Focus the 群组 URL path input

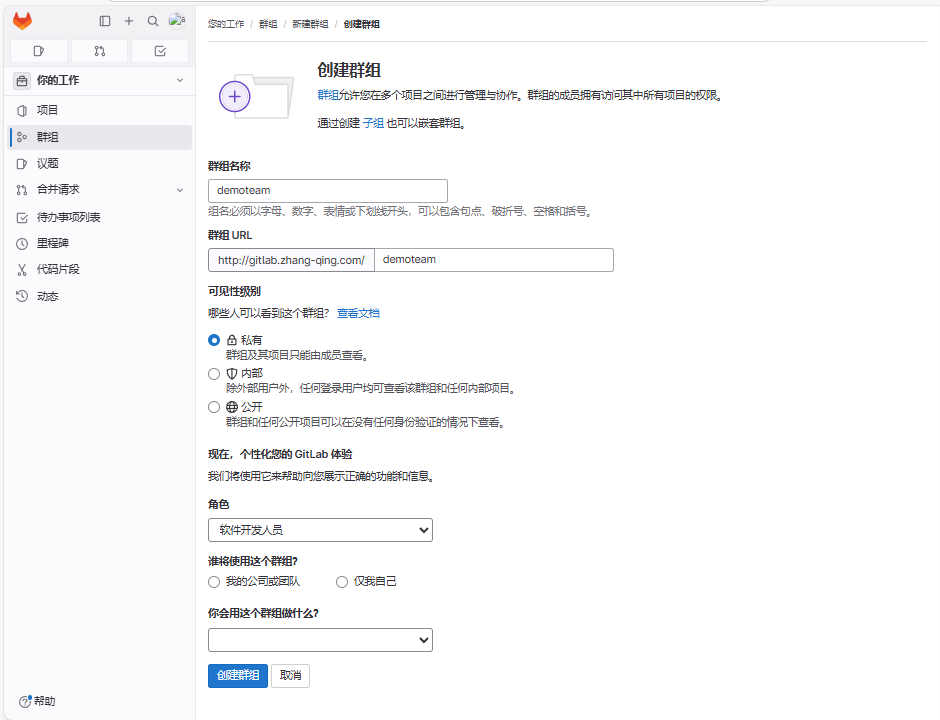tap(494, 260)
